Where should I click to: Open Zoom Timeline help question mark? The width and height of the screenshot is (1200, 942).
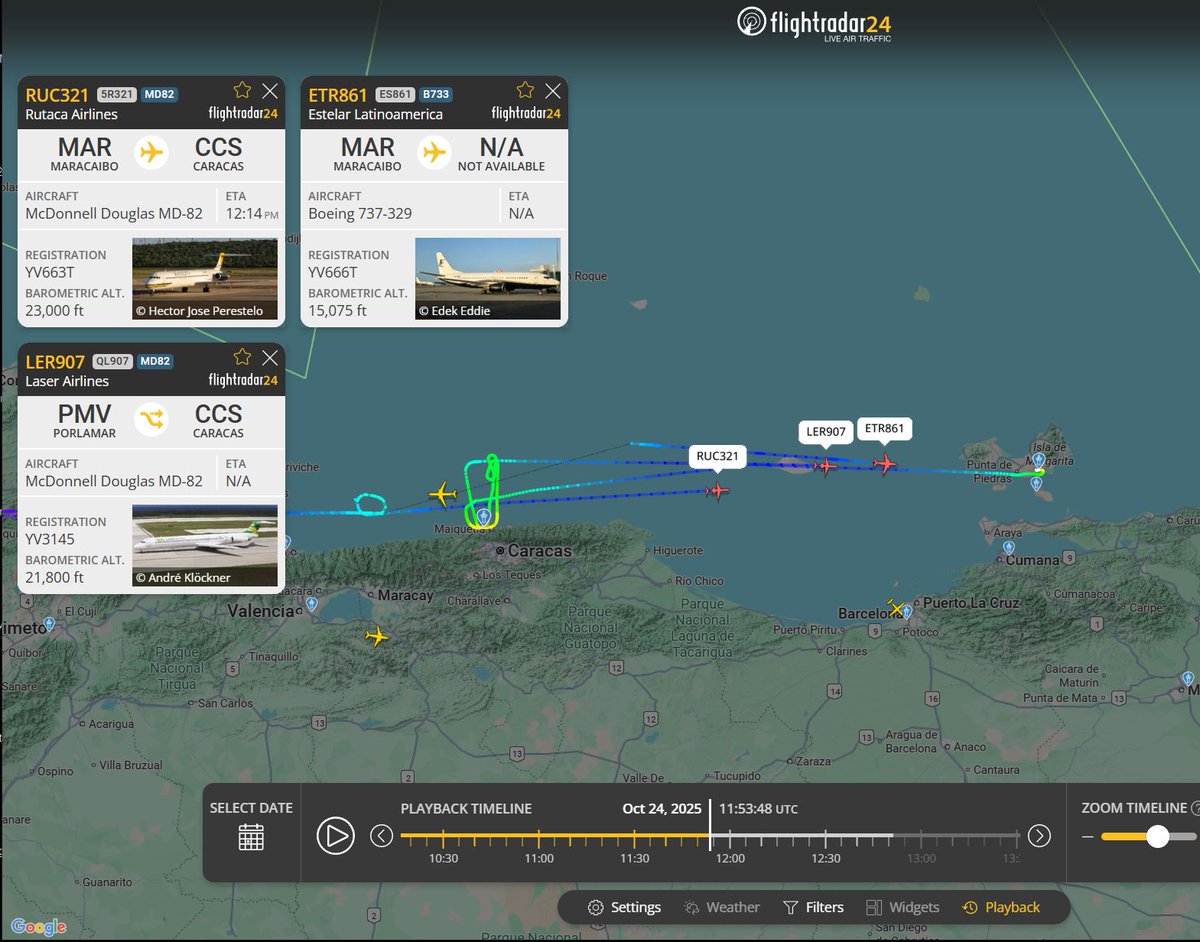1195,808
